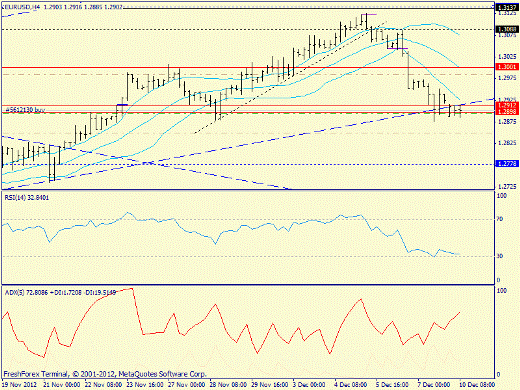Select the red 1.2898 price tag
520x390 pixels.
click(507, 112)
